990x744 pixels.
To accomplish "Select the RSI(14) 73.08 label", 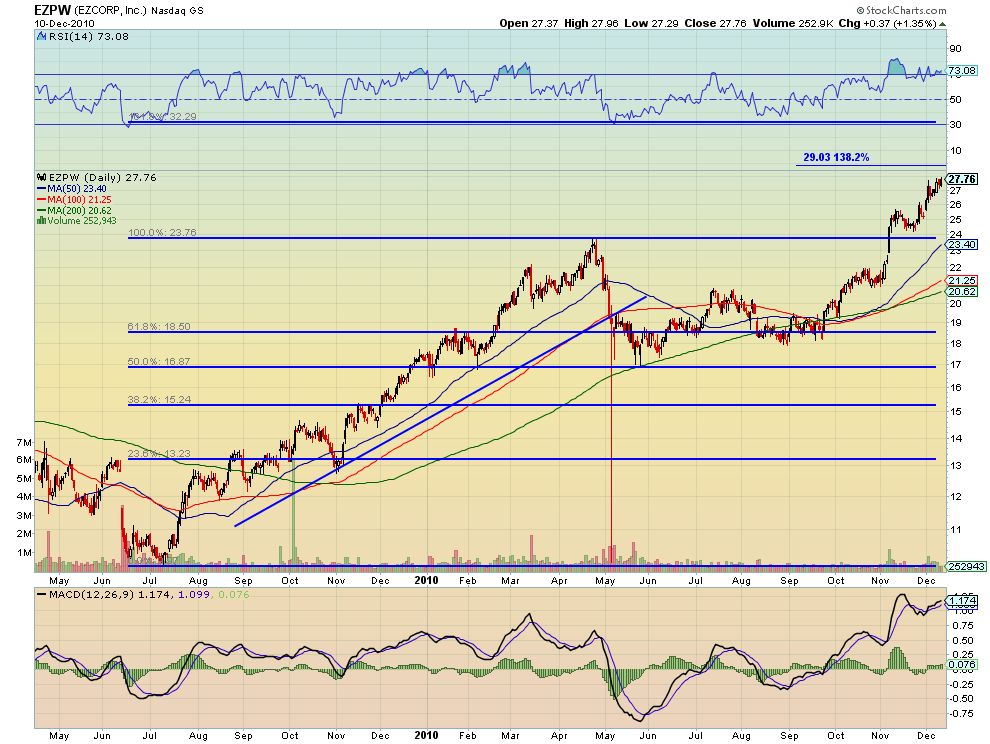I will click(88, 37).
